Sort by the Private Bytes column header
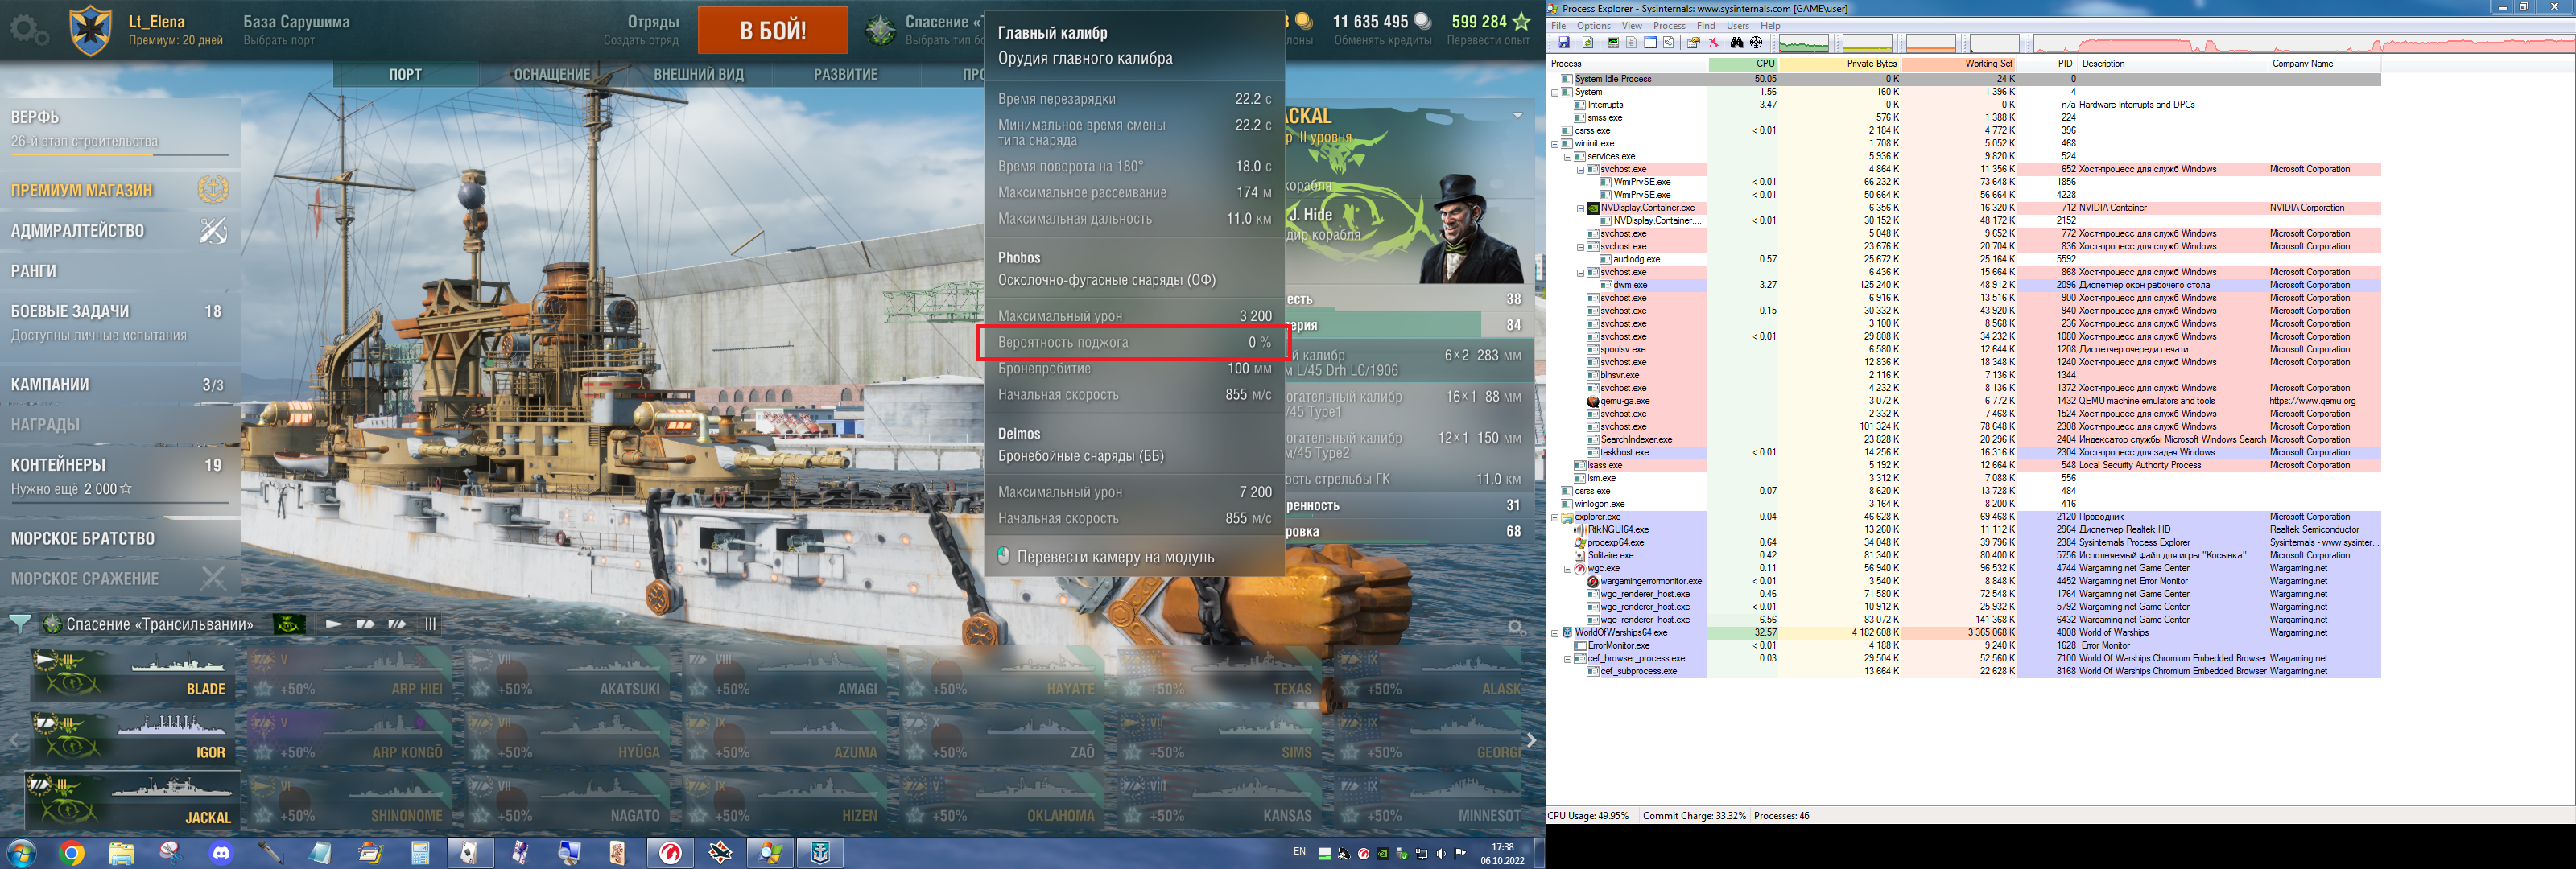This screenshot has width=2576, height=869. 1840,64
